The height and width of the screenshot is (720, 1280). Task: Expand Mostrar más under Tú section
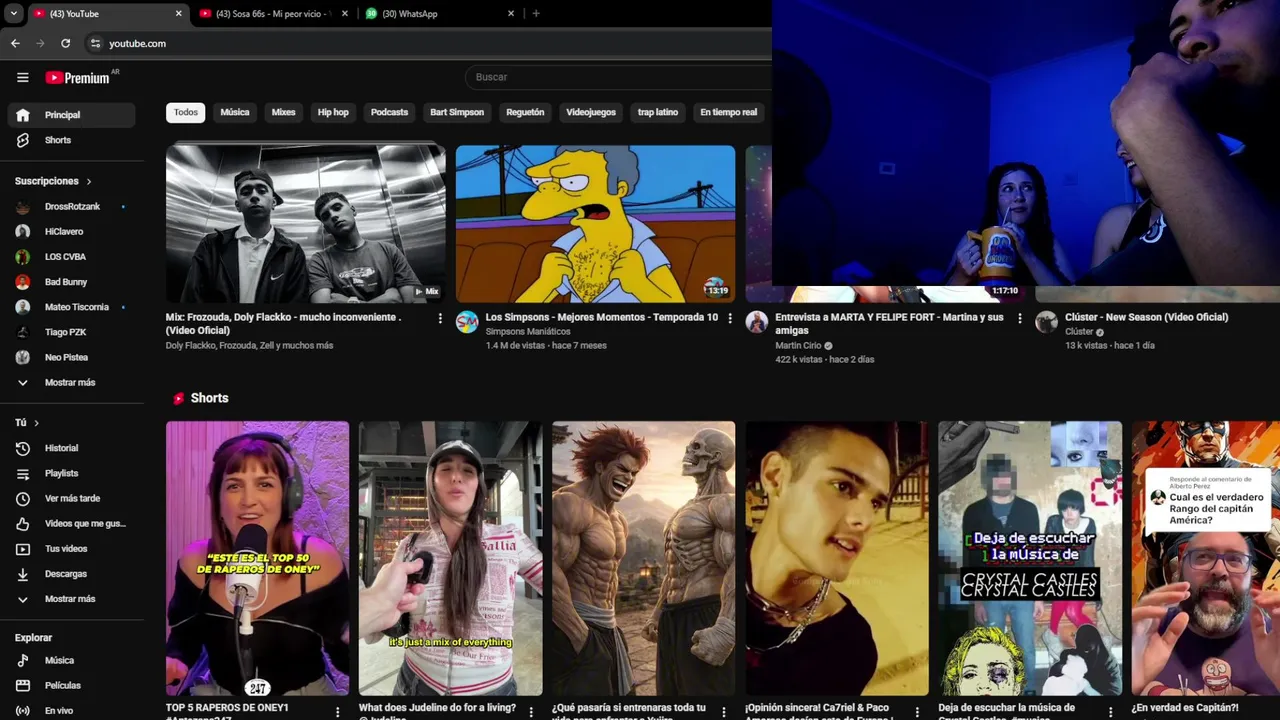coord(70,599)
